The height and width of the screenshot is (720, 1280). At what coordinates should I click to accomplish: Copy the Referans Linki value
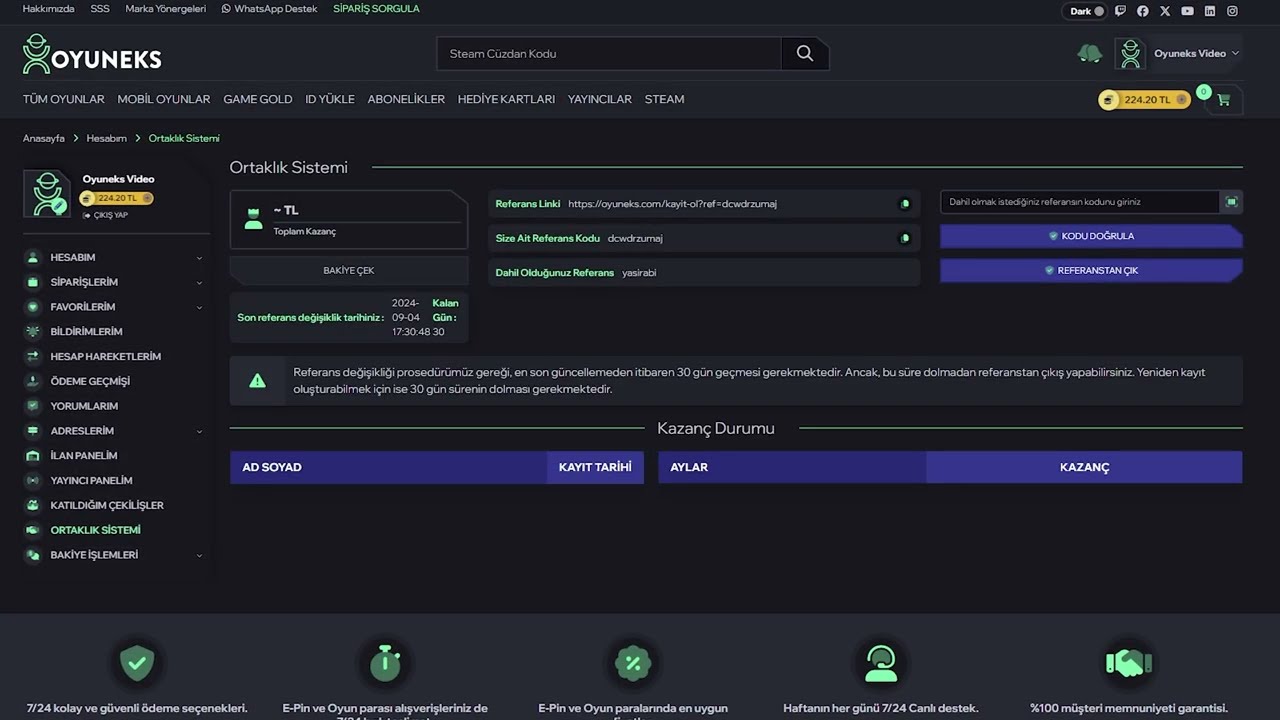coord(905,204)
